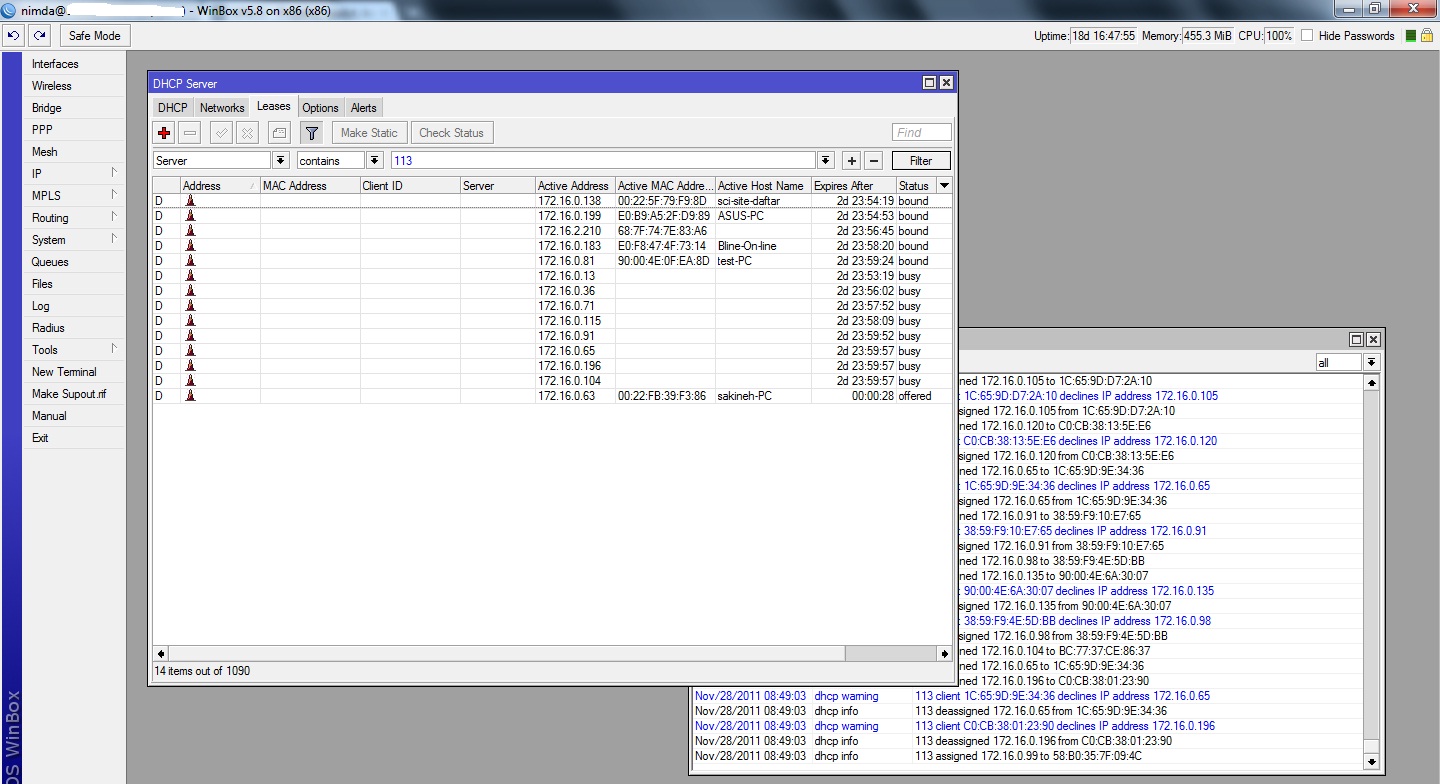1440x784 pixels.
Task: Remove filter condition with the minus button
Action: [x=873, y=161]
